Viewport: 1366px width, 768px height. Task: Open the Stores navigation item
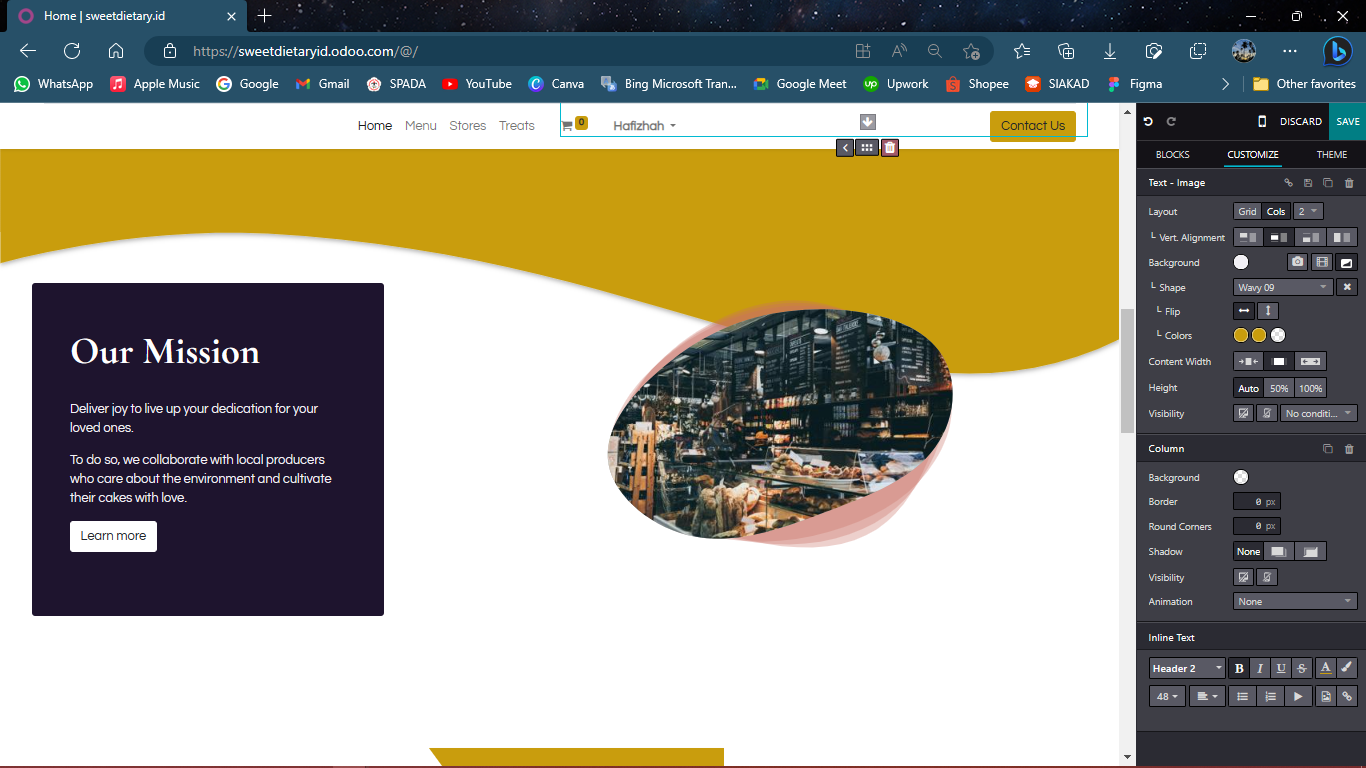[x=468, y=126]
